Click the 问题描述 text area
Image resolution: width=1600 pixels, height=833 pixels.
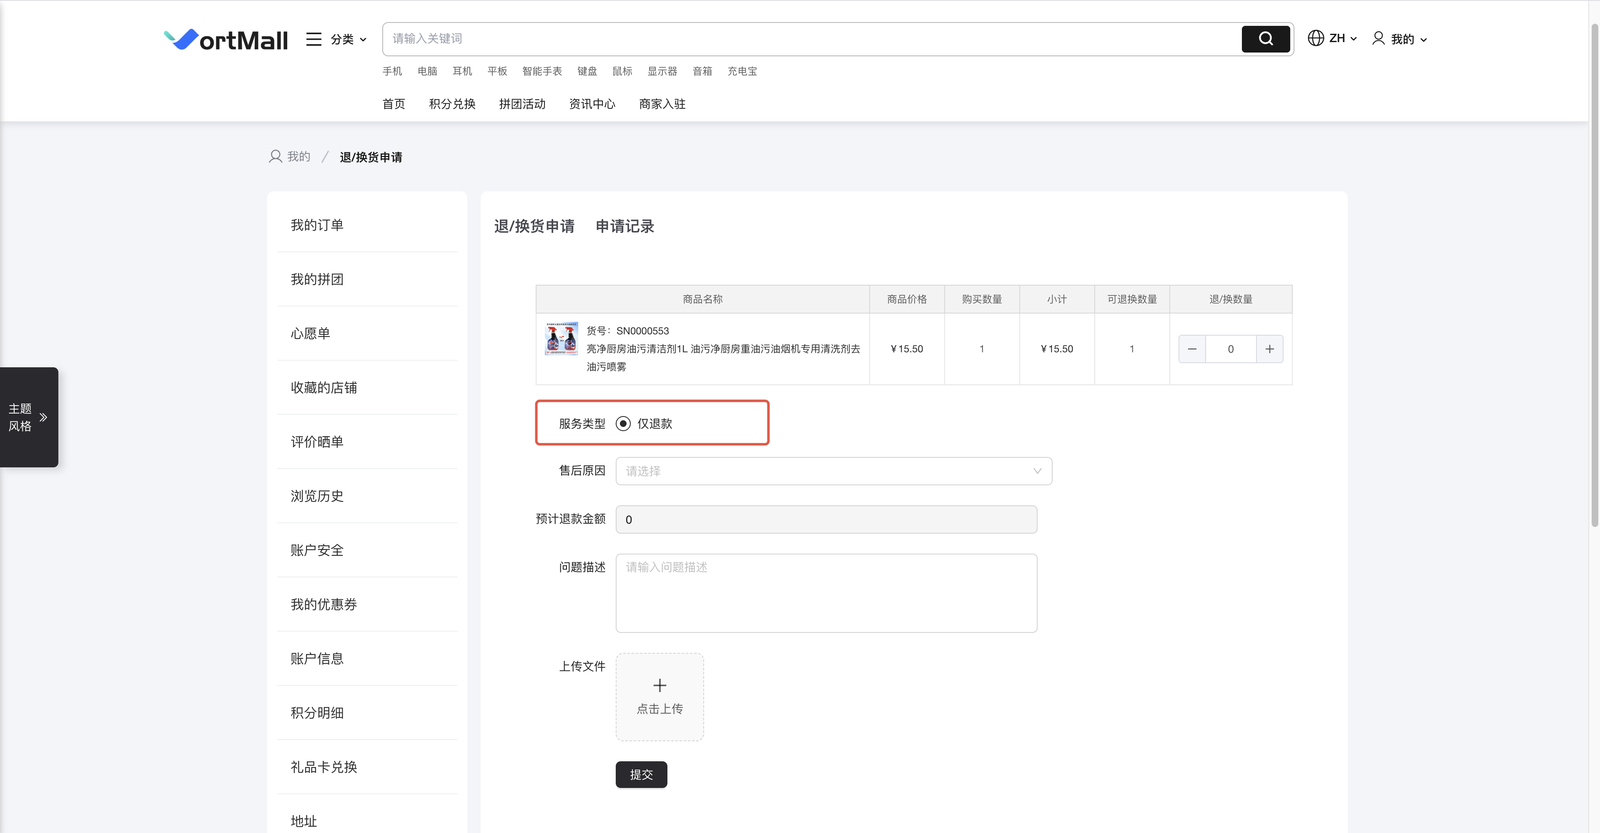(826, 593)
